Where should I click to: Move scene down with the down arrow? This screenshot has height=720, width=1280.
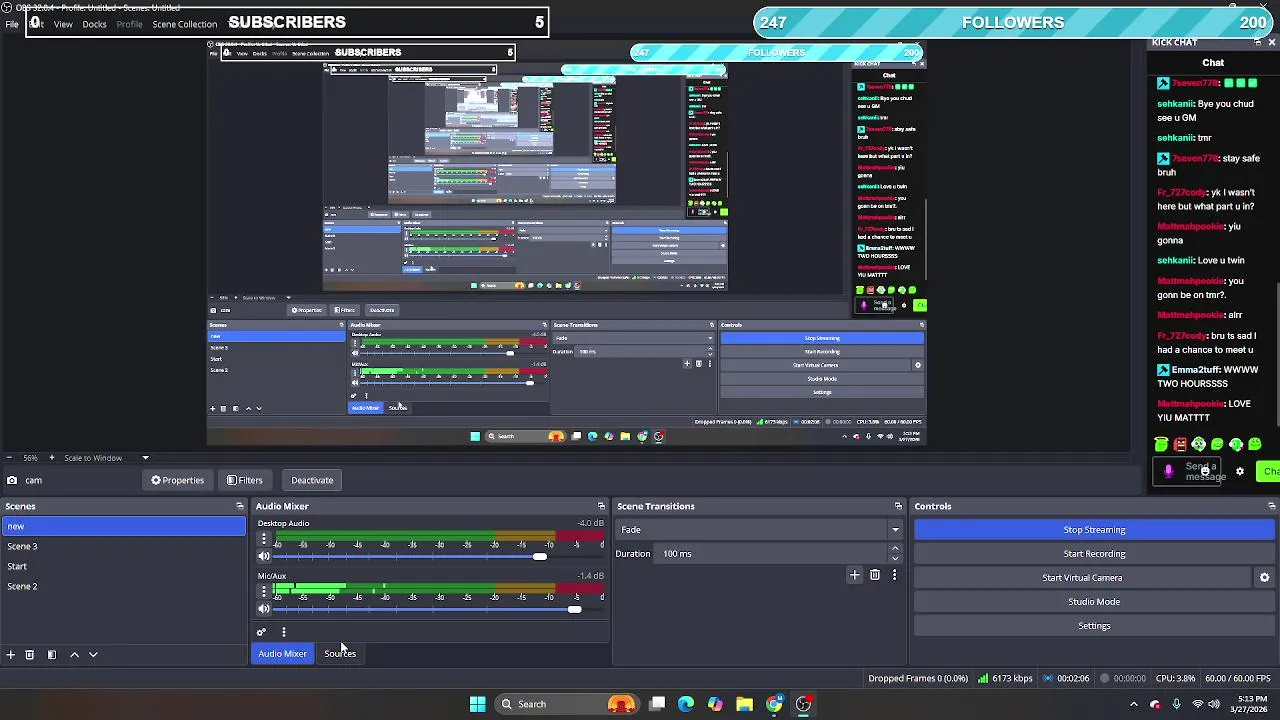coord(93,655)
